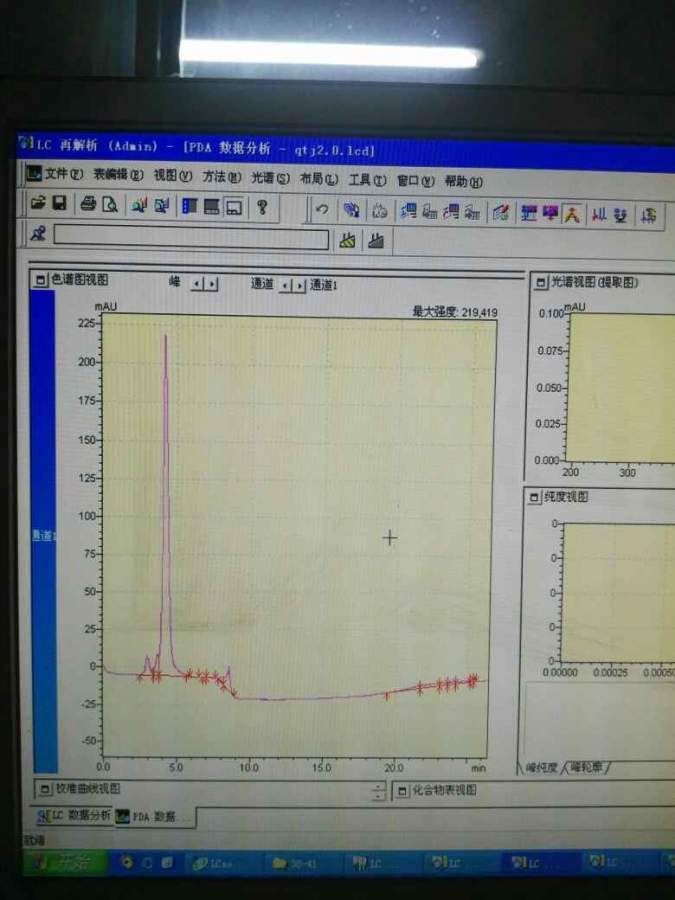The width and height of the screenshot is (675, 900).
Task: Select the LC 数据分析 tab
Action: [74, 815]
